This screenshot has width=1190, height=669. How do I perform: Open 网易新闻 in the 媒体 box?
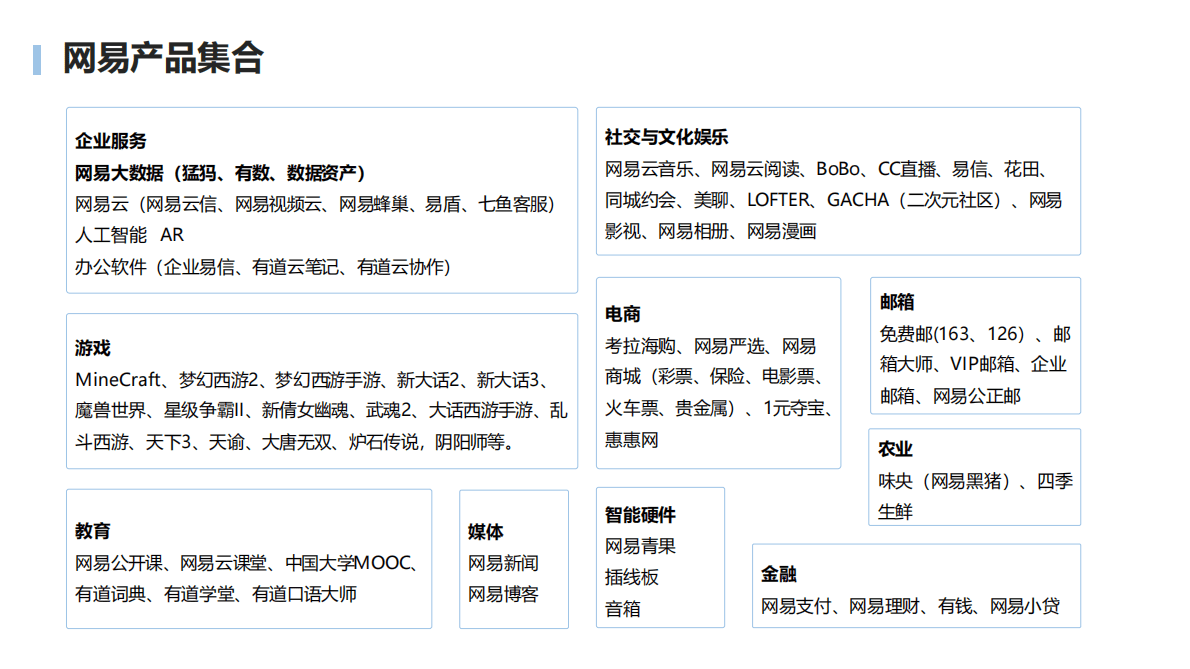502,562
